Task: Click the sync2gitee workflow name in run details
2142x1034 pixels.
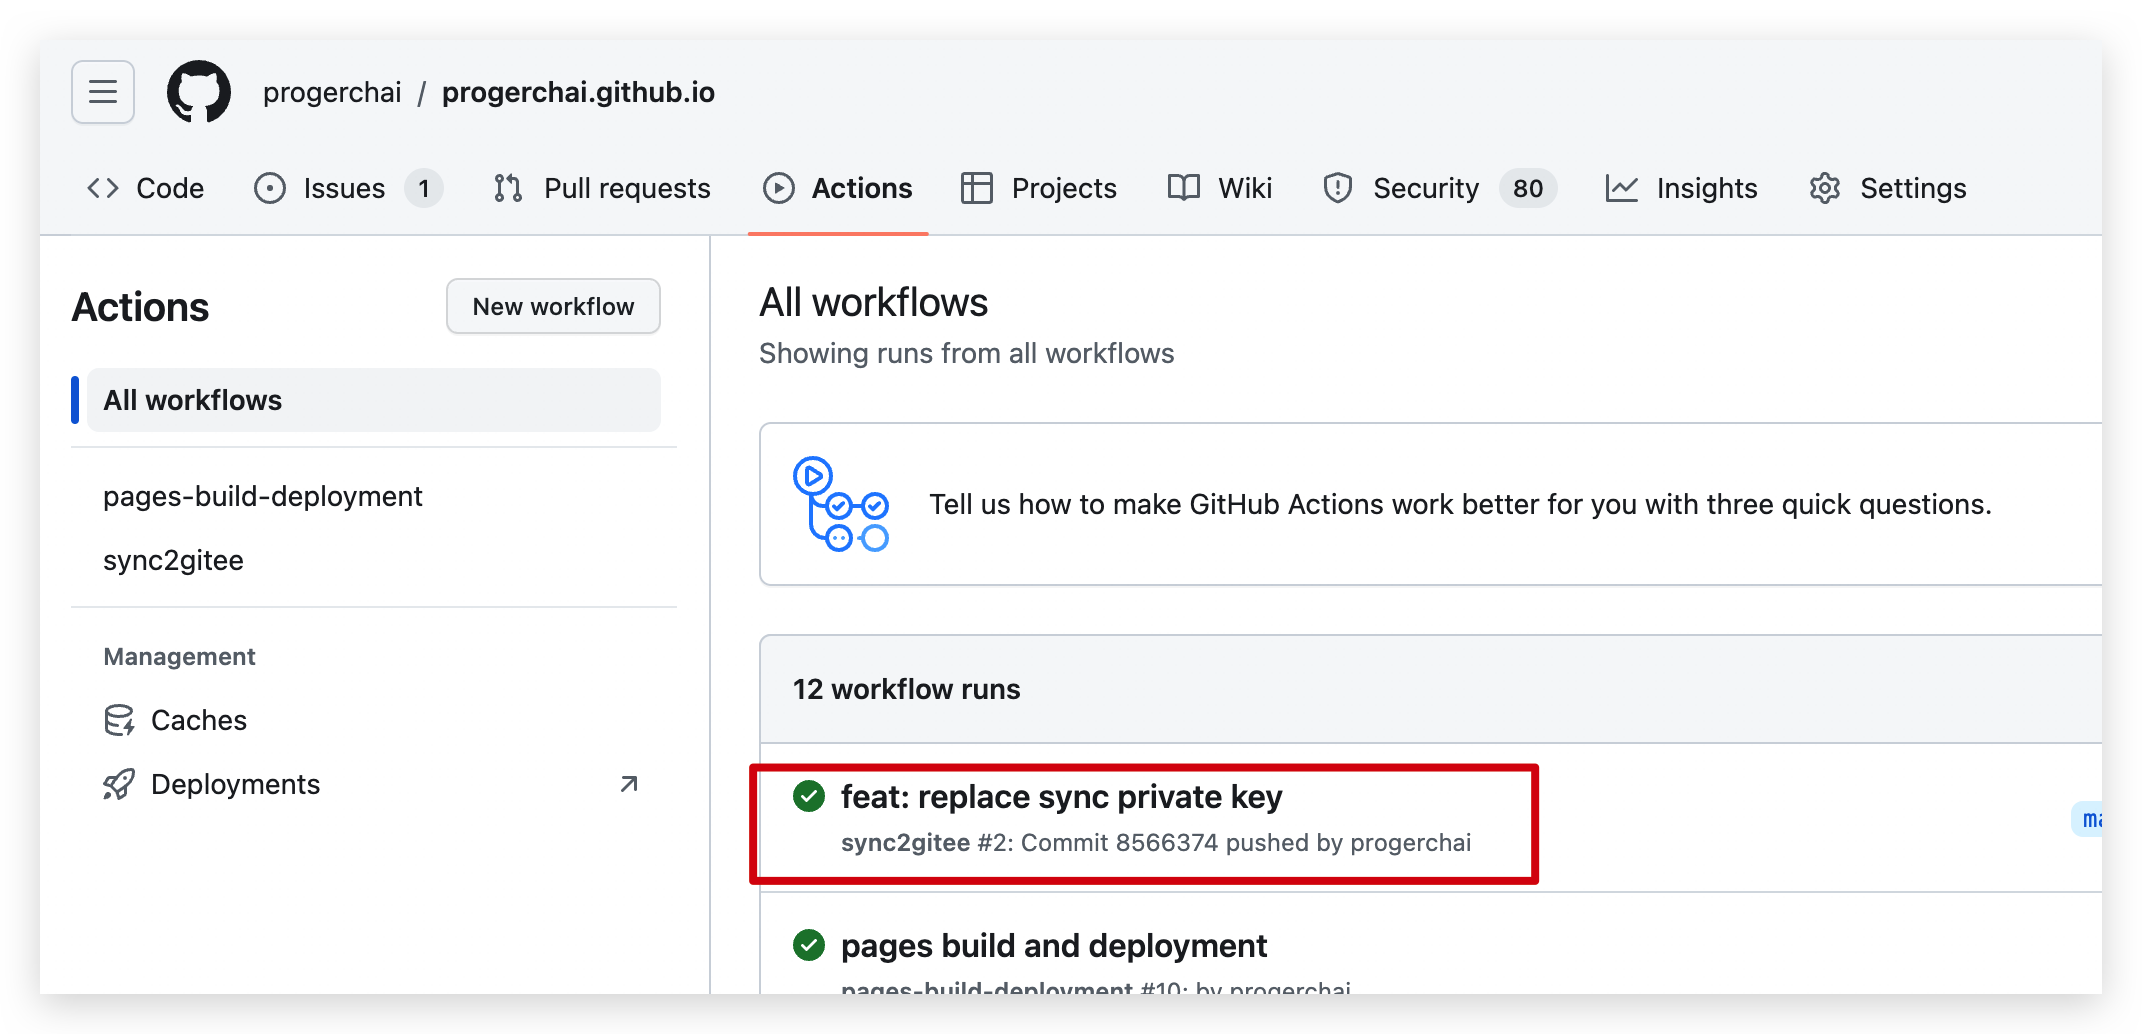Action: tap(905, 842)
